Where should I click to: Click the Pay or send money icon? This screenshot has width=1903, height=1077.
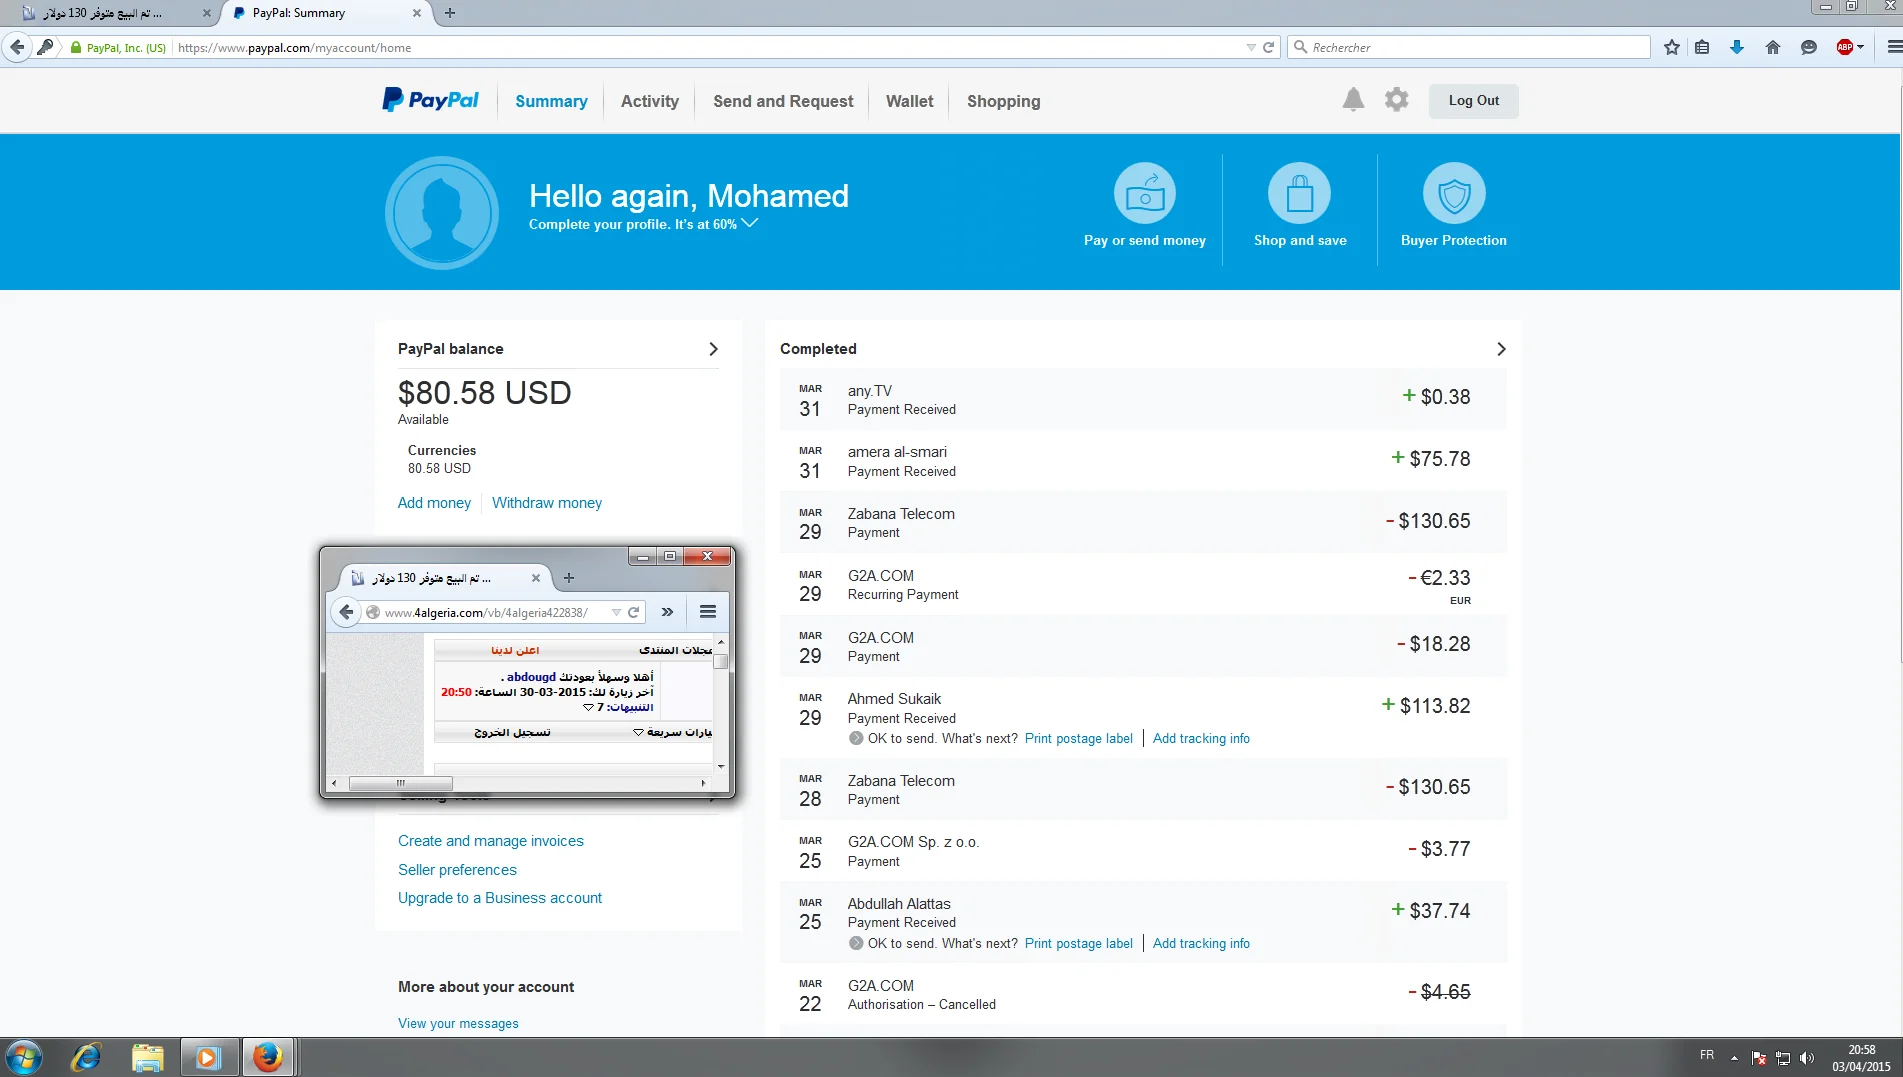click(x=1144, y=193)
